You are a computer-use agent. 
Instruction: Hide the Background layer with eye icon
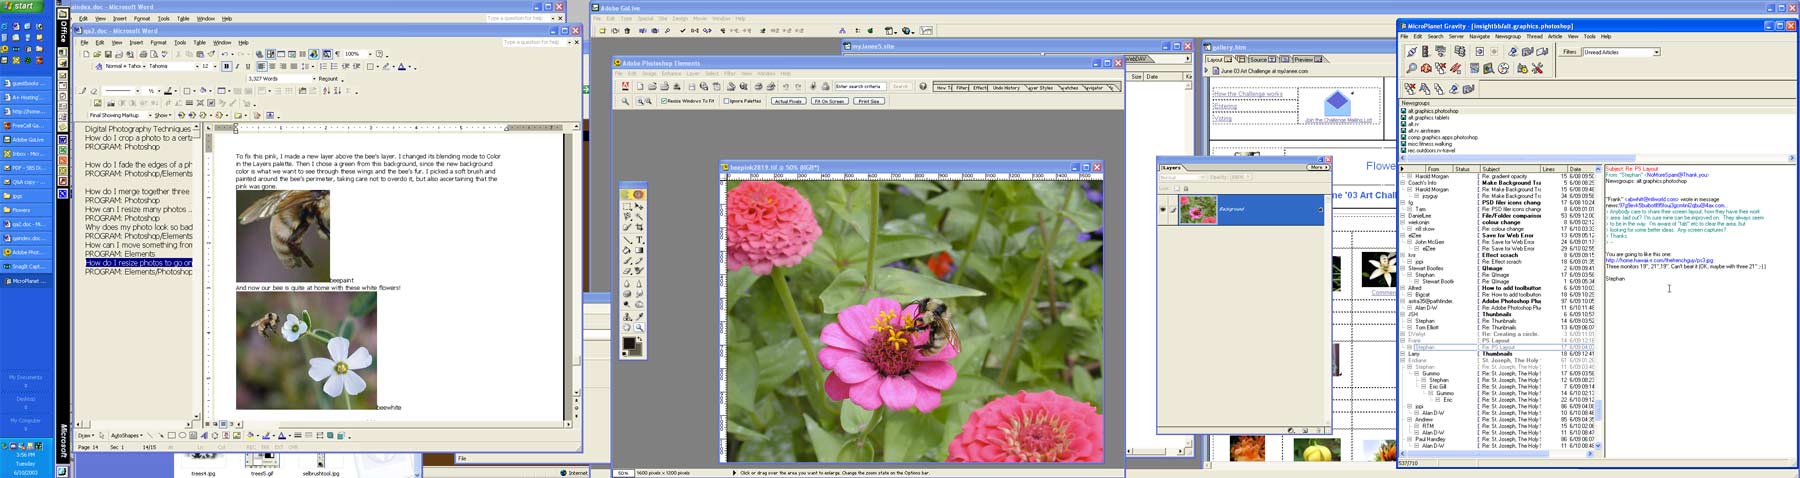pos(1163,209)
